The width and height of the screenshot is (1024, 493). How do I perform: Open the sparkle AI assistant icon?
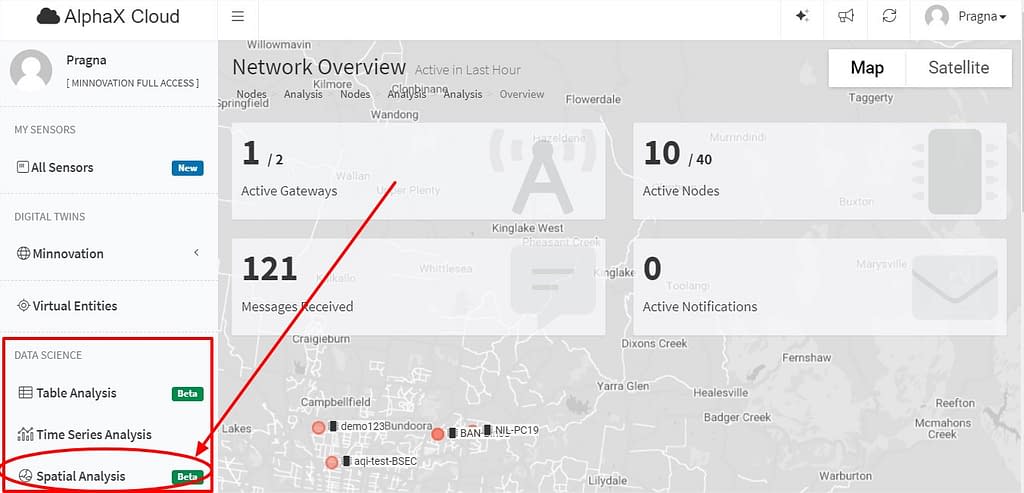[x=803, y=16]
